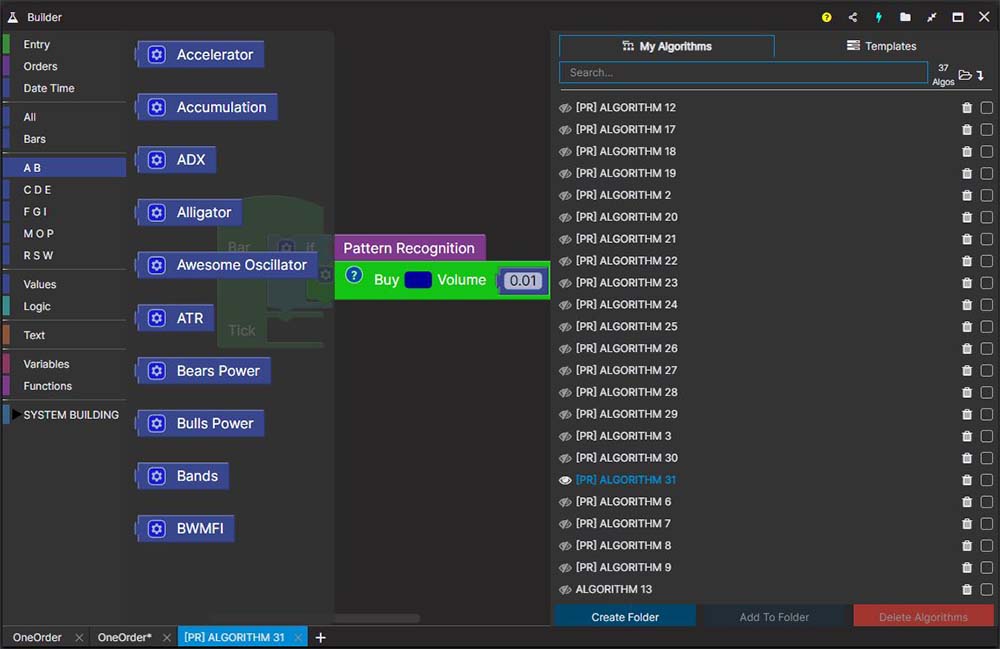Click the lightning bolt icon in the title bar
This screenshot has width=1000, height=649.
click(879, 17)
